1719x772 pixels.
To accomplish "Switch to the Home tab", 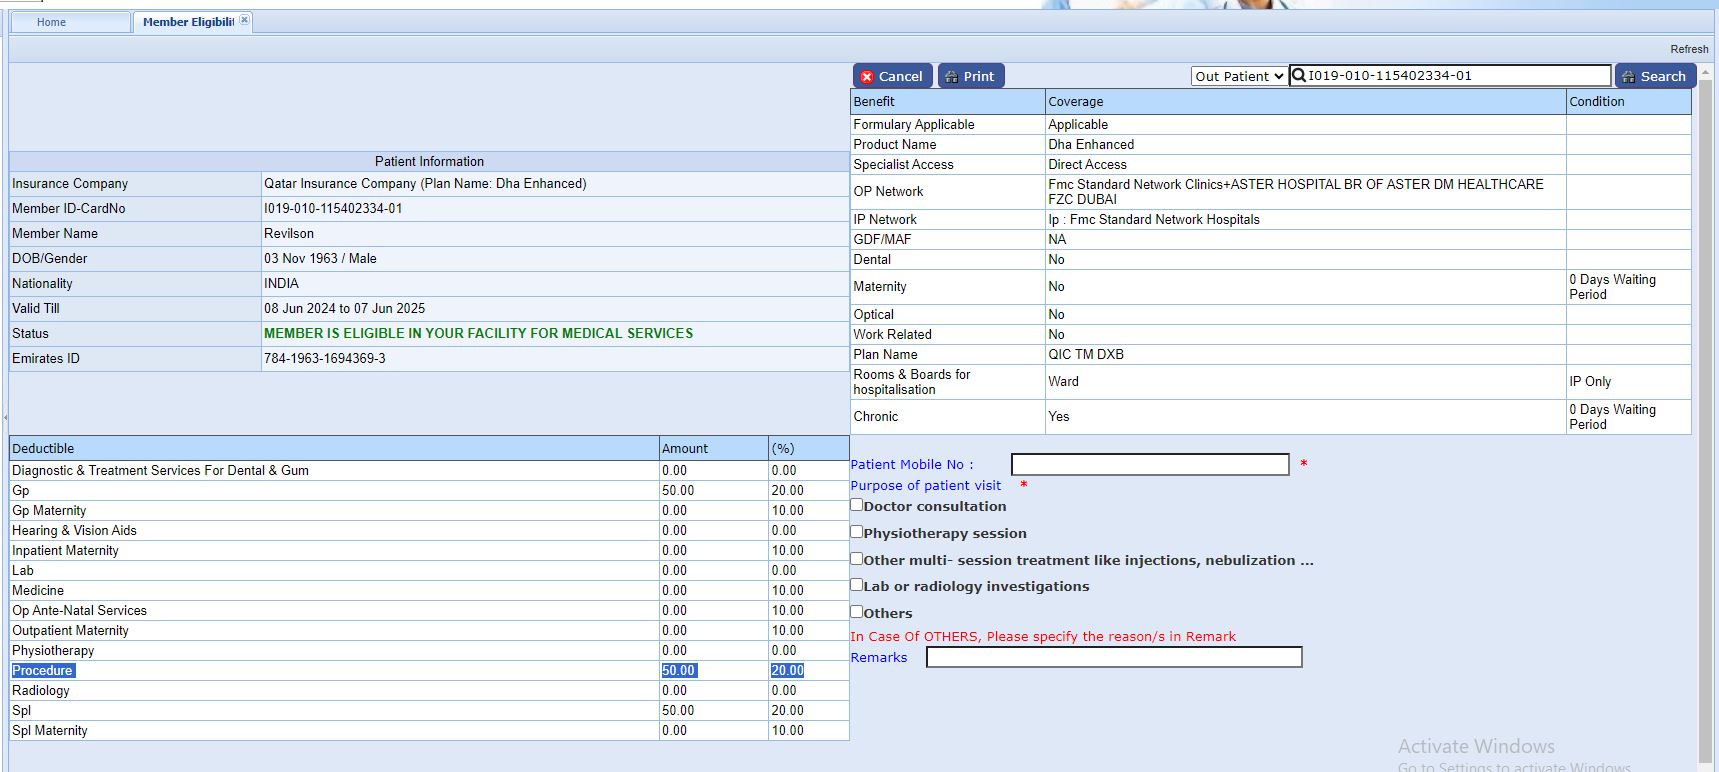I will 51,22.
